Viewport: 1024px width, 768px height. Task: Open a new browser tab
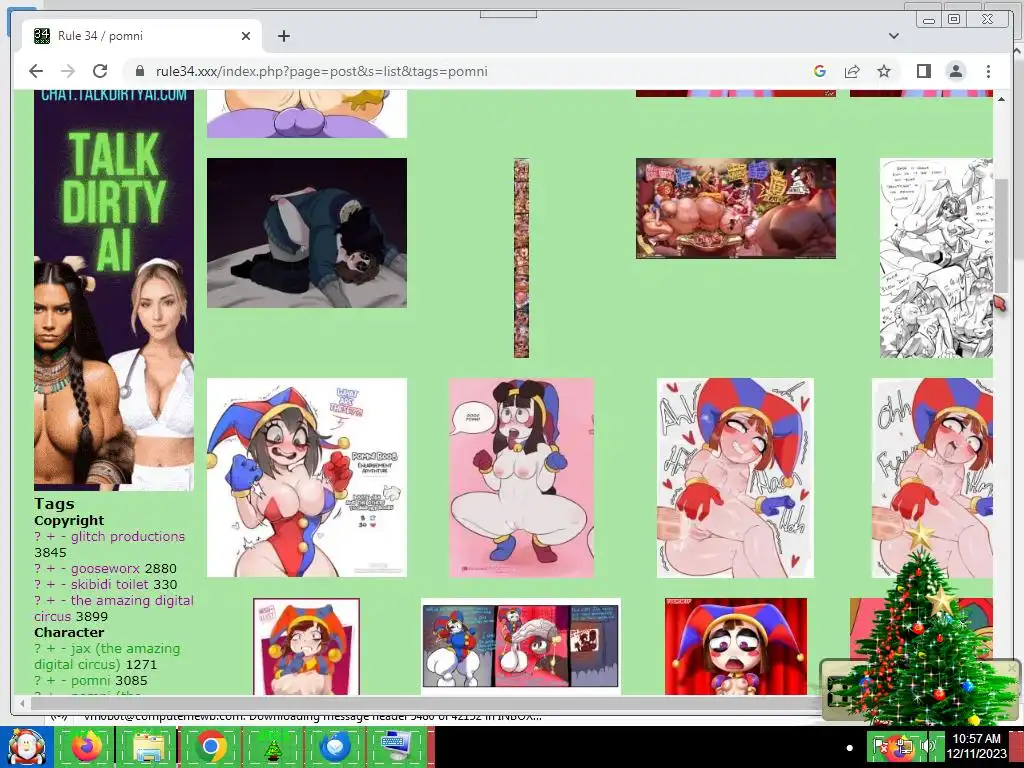click(x=283, y=36)
